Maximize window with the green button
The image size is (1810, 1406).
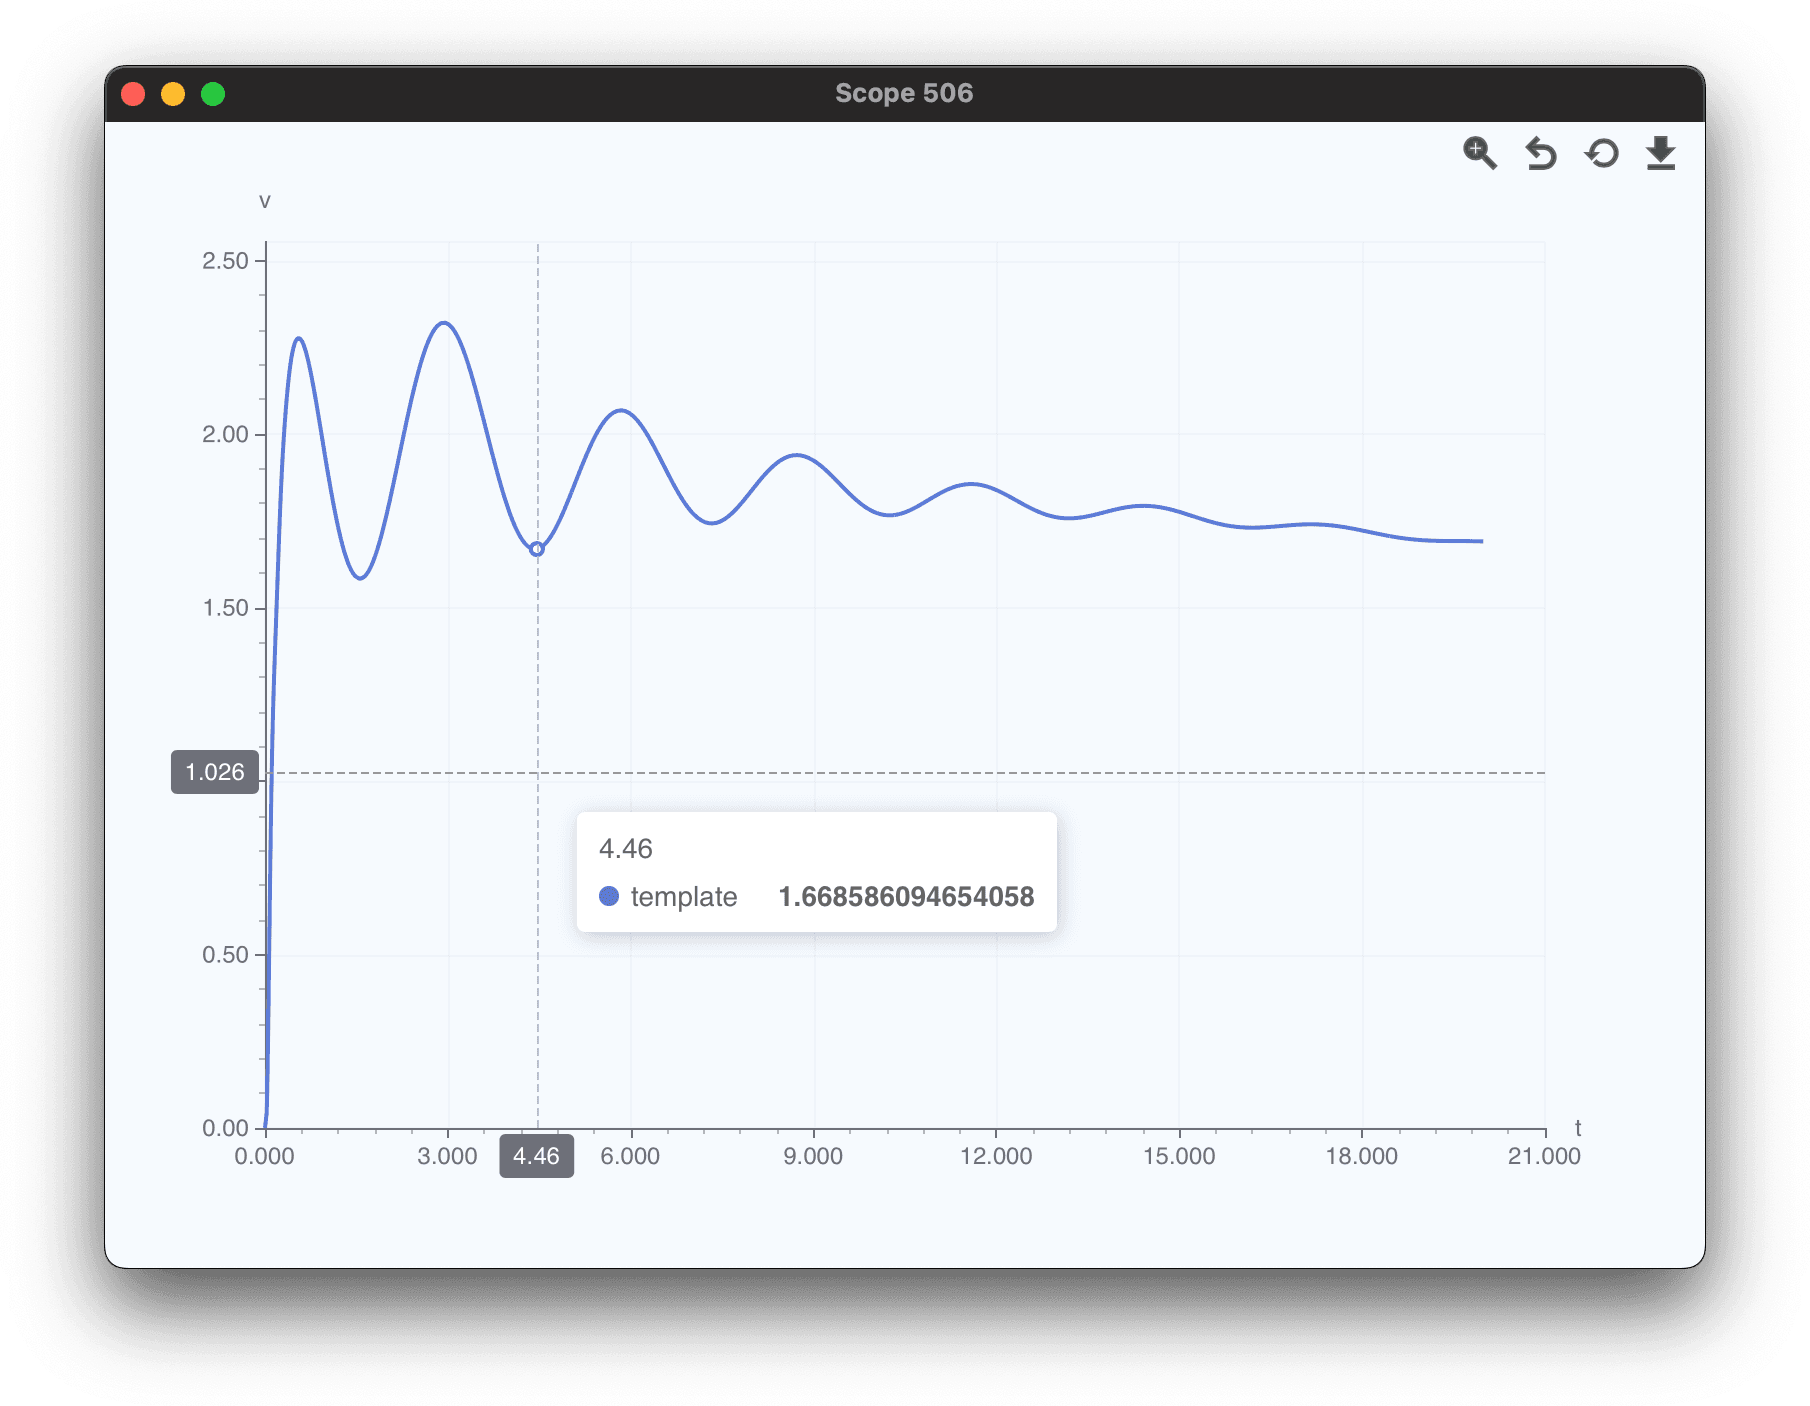point(213,94)
